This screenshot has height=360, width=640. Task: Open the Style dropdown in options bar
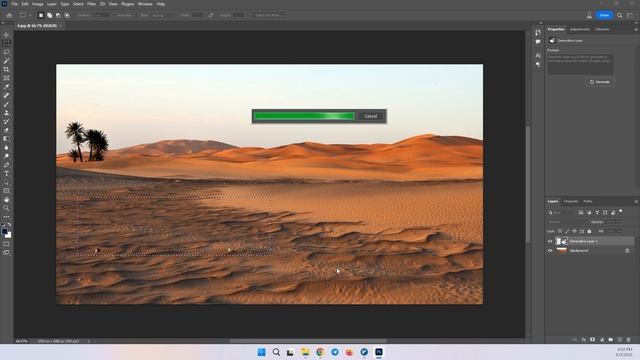163,15
